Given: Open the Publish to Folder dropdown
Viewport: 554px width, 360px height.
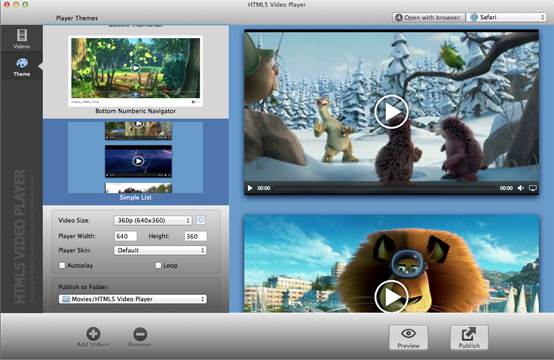Looking at the screenshot, I should click(x=132, y=299).
